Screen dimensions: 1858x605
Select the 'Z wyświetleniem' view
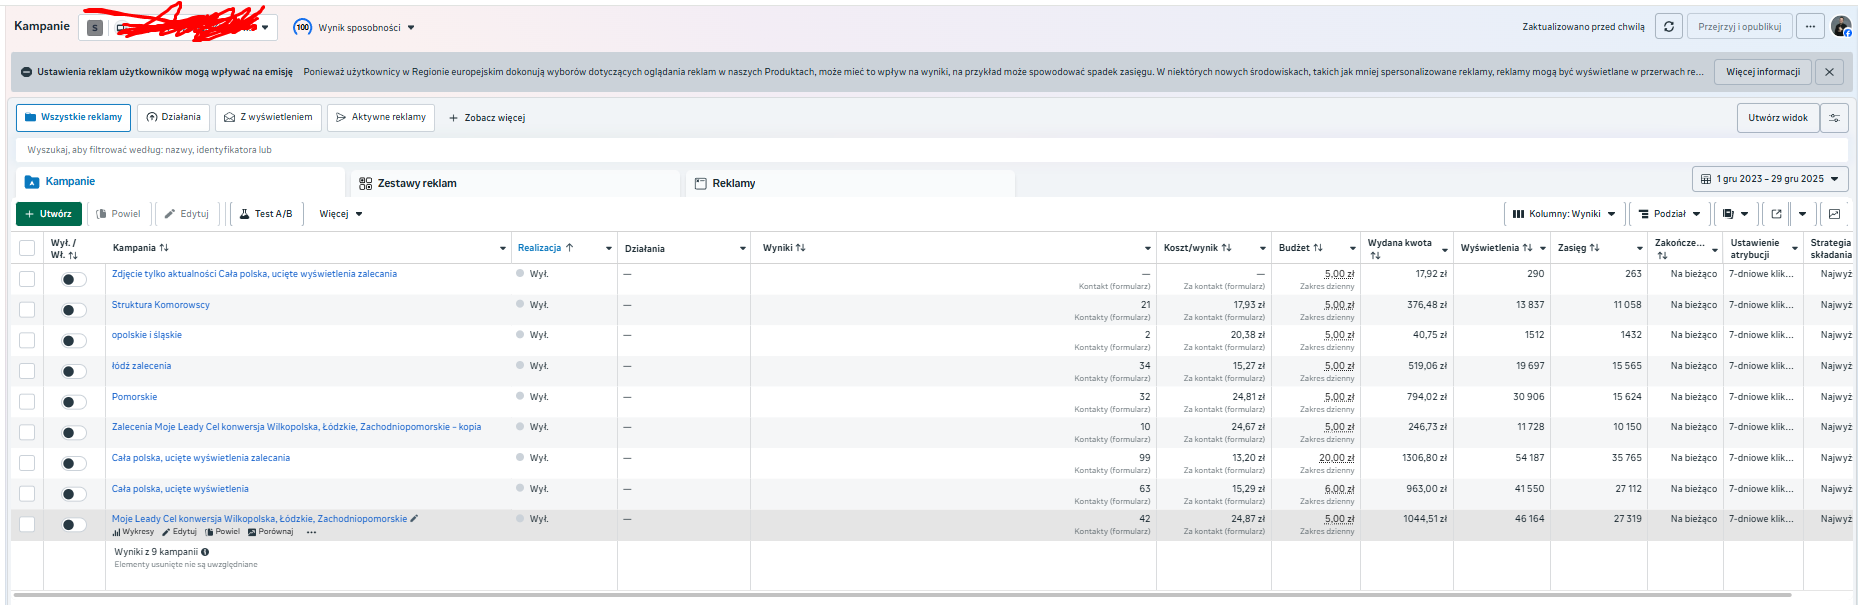click(268, 118)
